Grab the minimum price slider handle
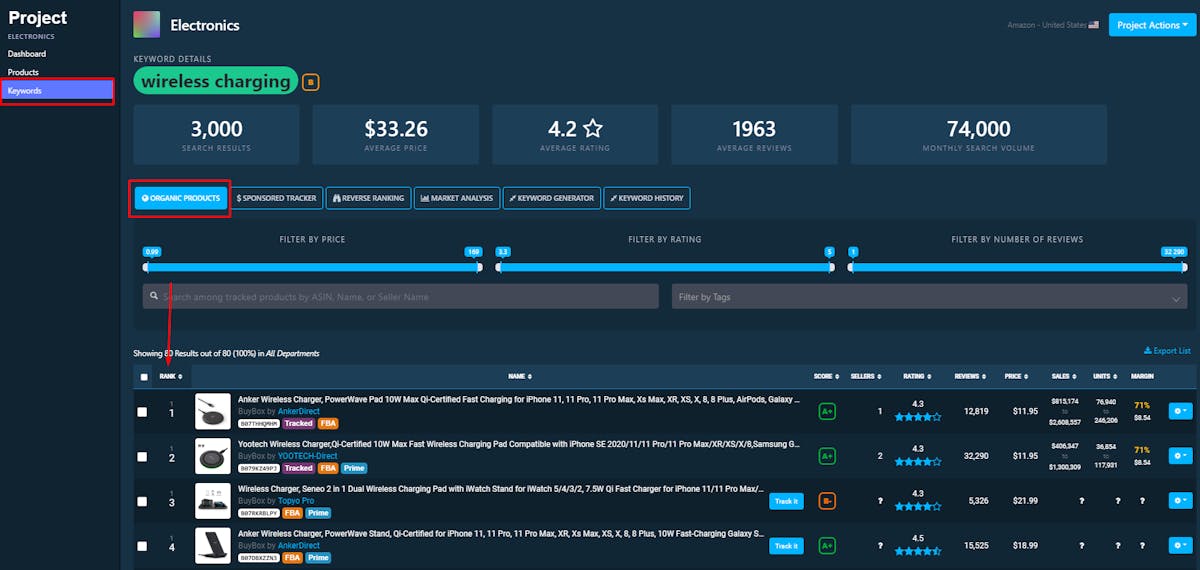 (146, 267)
